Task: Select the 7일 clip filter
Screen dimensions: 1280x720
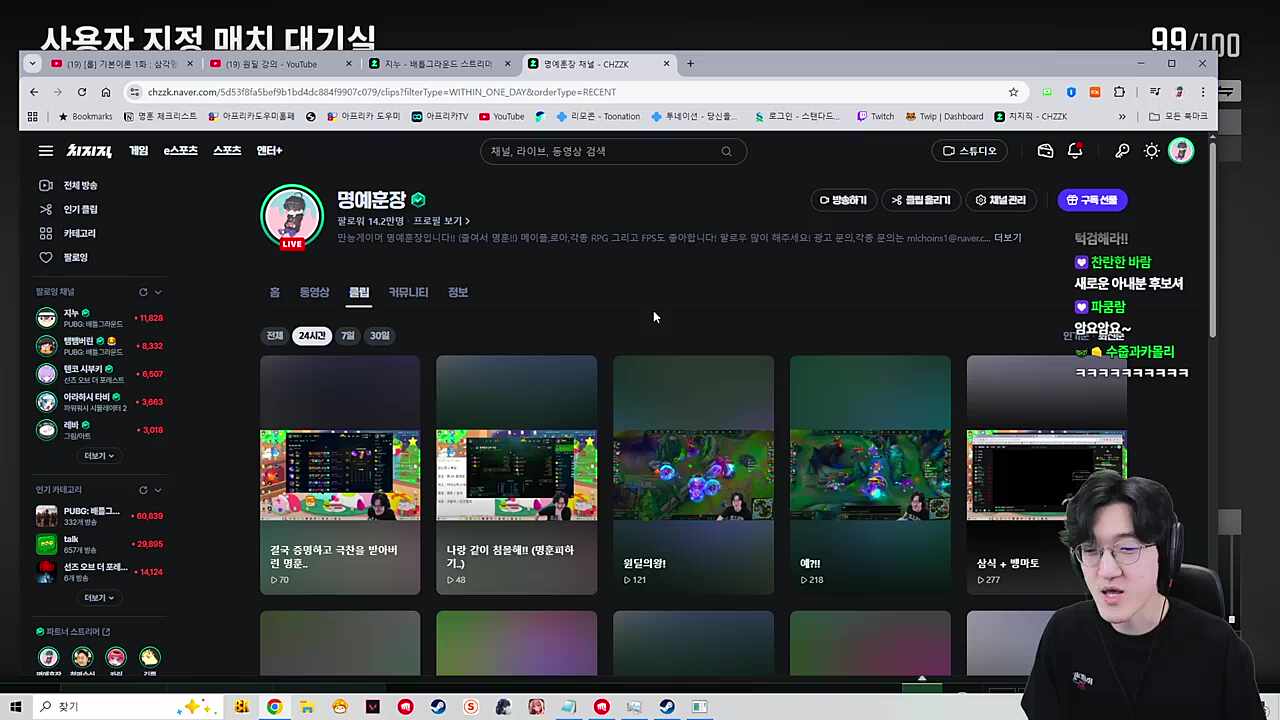Action: (x=347, y=335)
